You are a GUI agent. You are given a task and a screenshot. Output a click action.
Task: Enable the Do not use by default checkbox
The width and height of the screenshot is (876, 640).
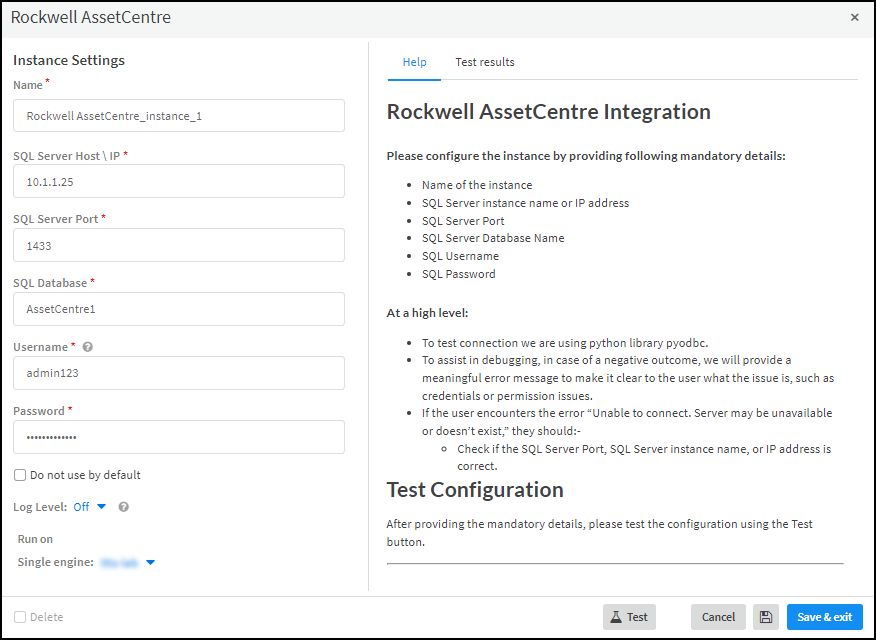pyautogui.click(x=20, y=475)
